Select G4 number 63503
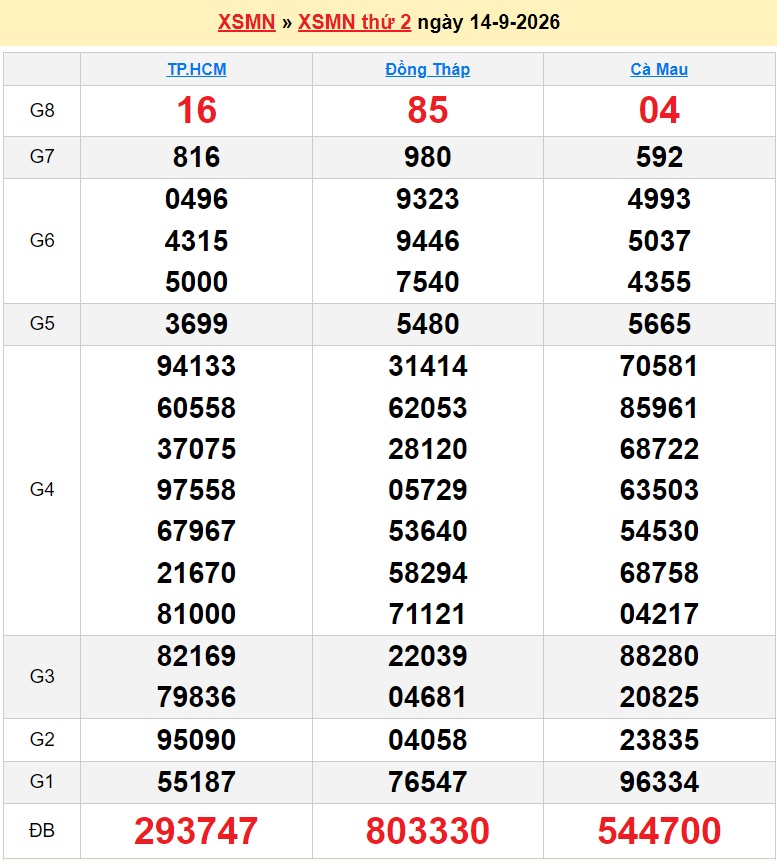This screenshot has width=777, height=861. (x=659, y=490)
